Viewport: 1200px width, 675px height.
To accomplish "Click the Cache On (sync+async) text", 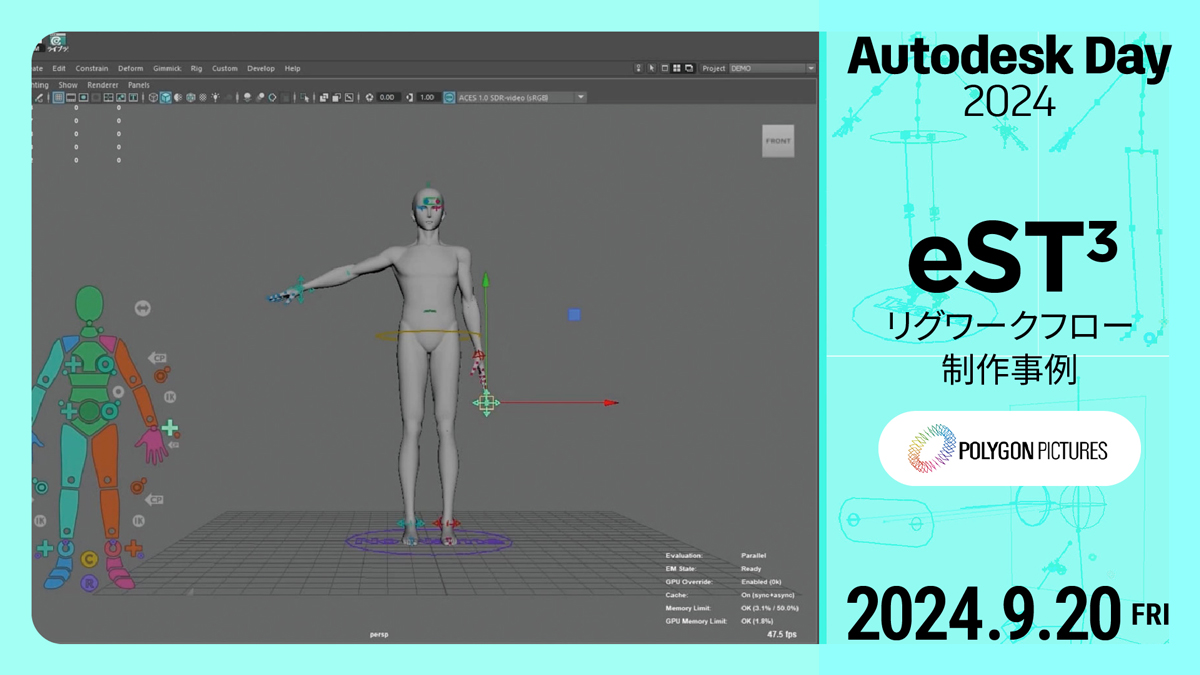I will tap(767, 594).
